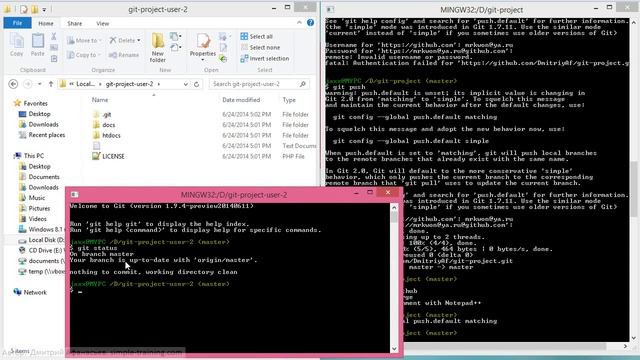Viewport: 640px width, 360px height.
Task: Select This PC in the navigation pane
Action: click(x=33, y=156)
